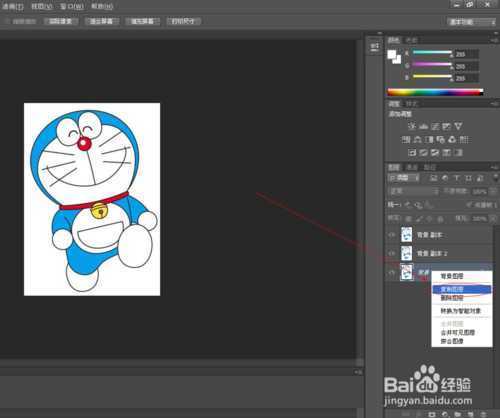This screenshot has width=500, height=418.
Task: Filter layers for shape layers
Action: [468, 178]
